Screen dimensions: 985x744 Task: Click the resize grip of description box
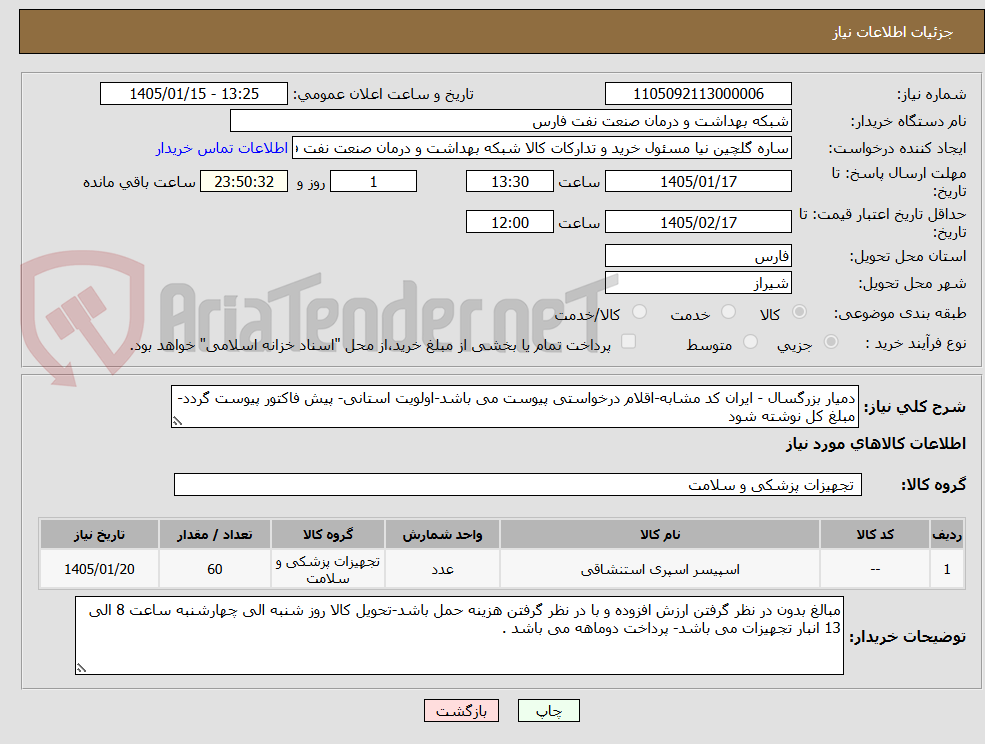[177, 421]
